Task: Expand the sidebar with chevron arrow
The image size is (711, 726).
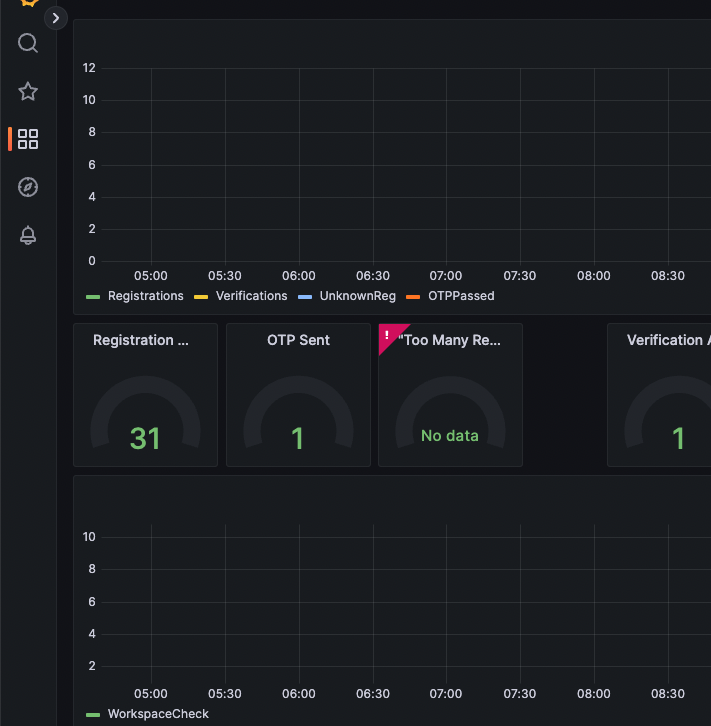Action: [56, 18]
